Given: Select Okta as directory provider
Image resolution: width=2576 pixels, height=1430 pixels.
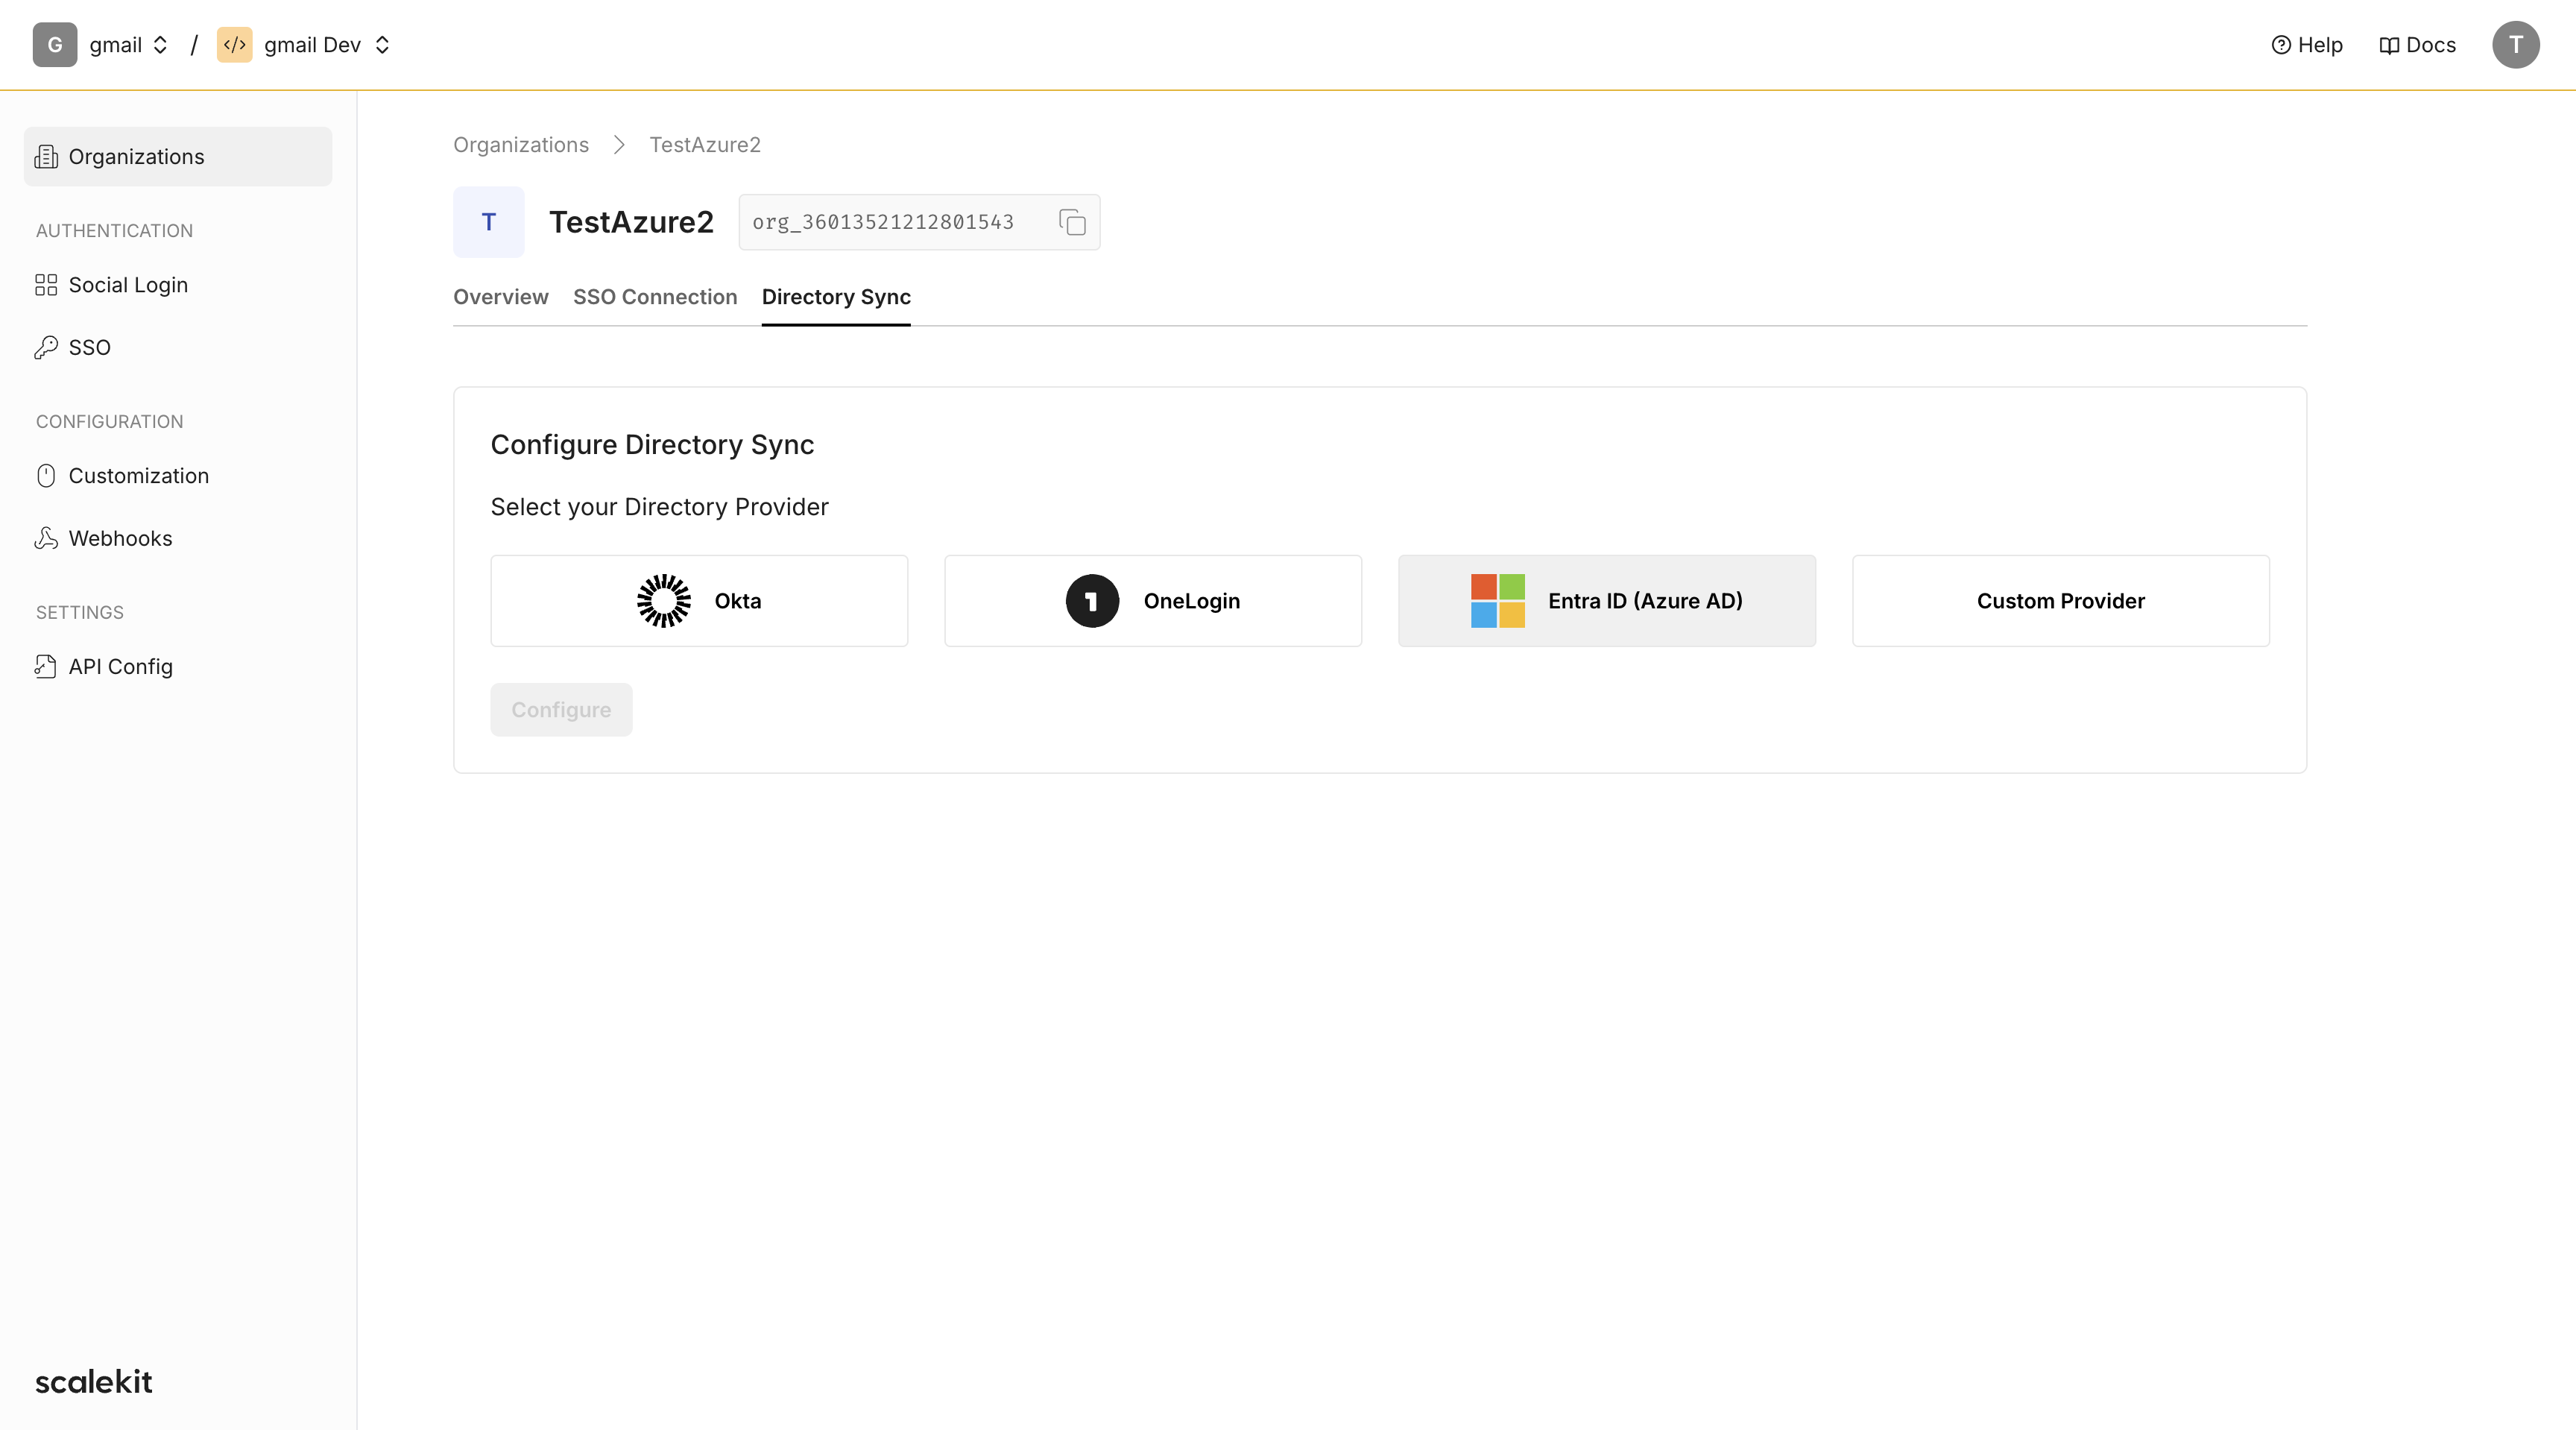Looking at the screenshot, I should (x=699, y=601).
